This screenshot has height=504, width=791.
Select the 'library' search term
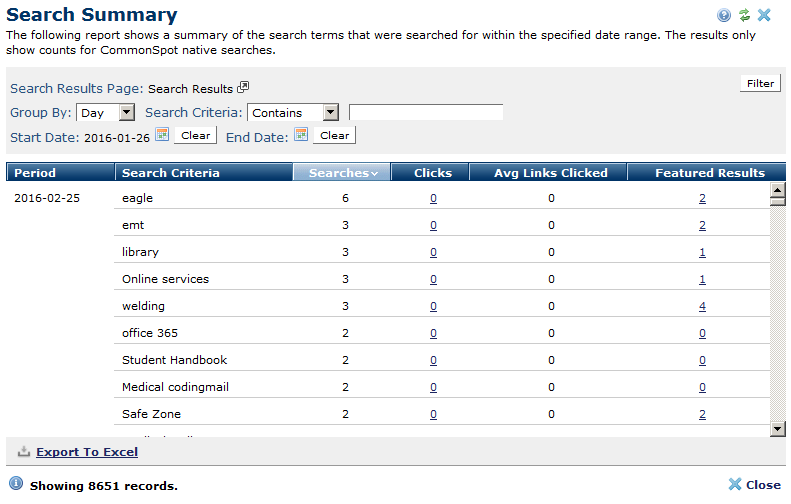[x=140, y=252]
